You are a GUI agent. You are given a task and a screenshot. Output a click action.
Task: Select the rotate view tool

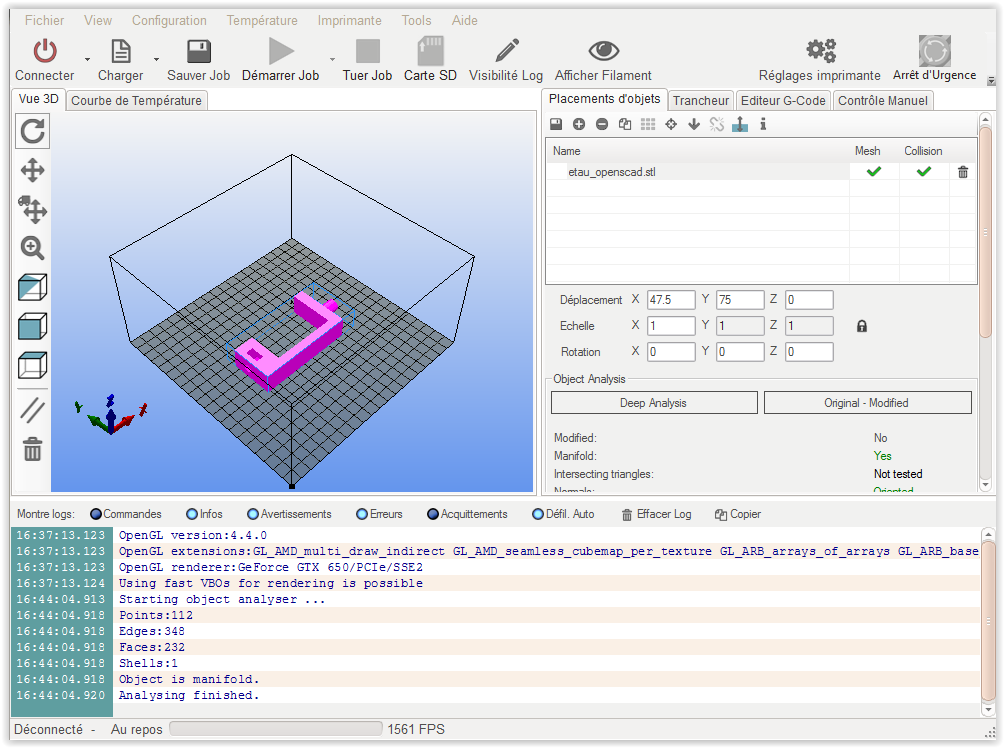[33, 131]
